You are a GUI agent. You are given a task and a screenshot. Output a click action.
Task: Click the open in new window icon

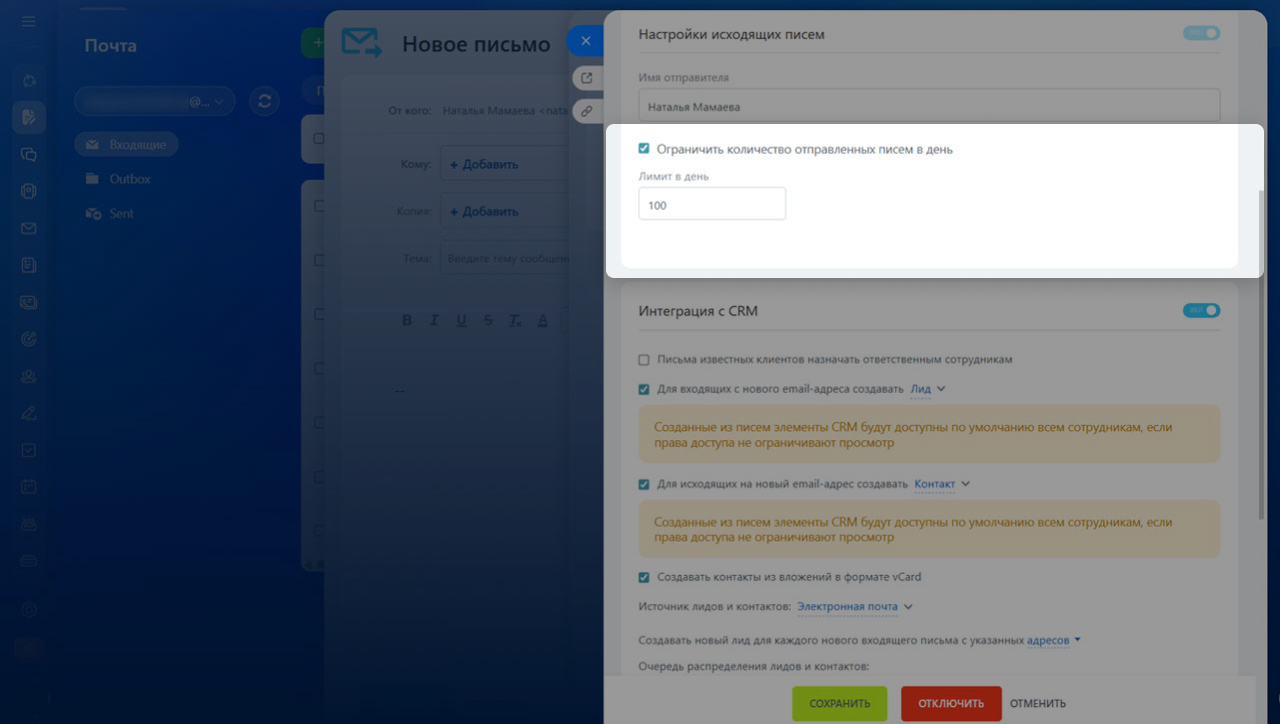pyautogui.click(x=587, y=78)
